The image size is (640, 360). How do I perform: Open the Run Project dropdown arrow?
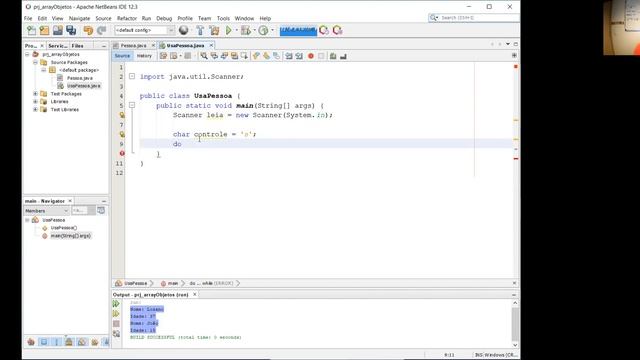(236, 30)
